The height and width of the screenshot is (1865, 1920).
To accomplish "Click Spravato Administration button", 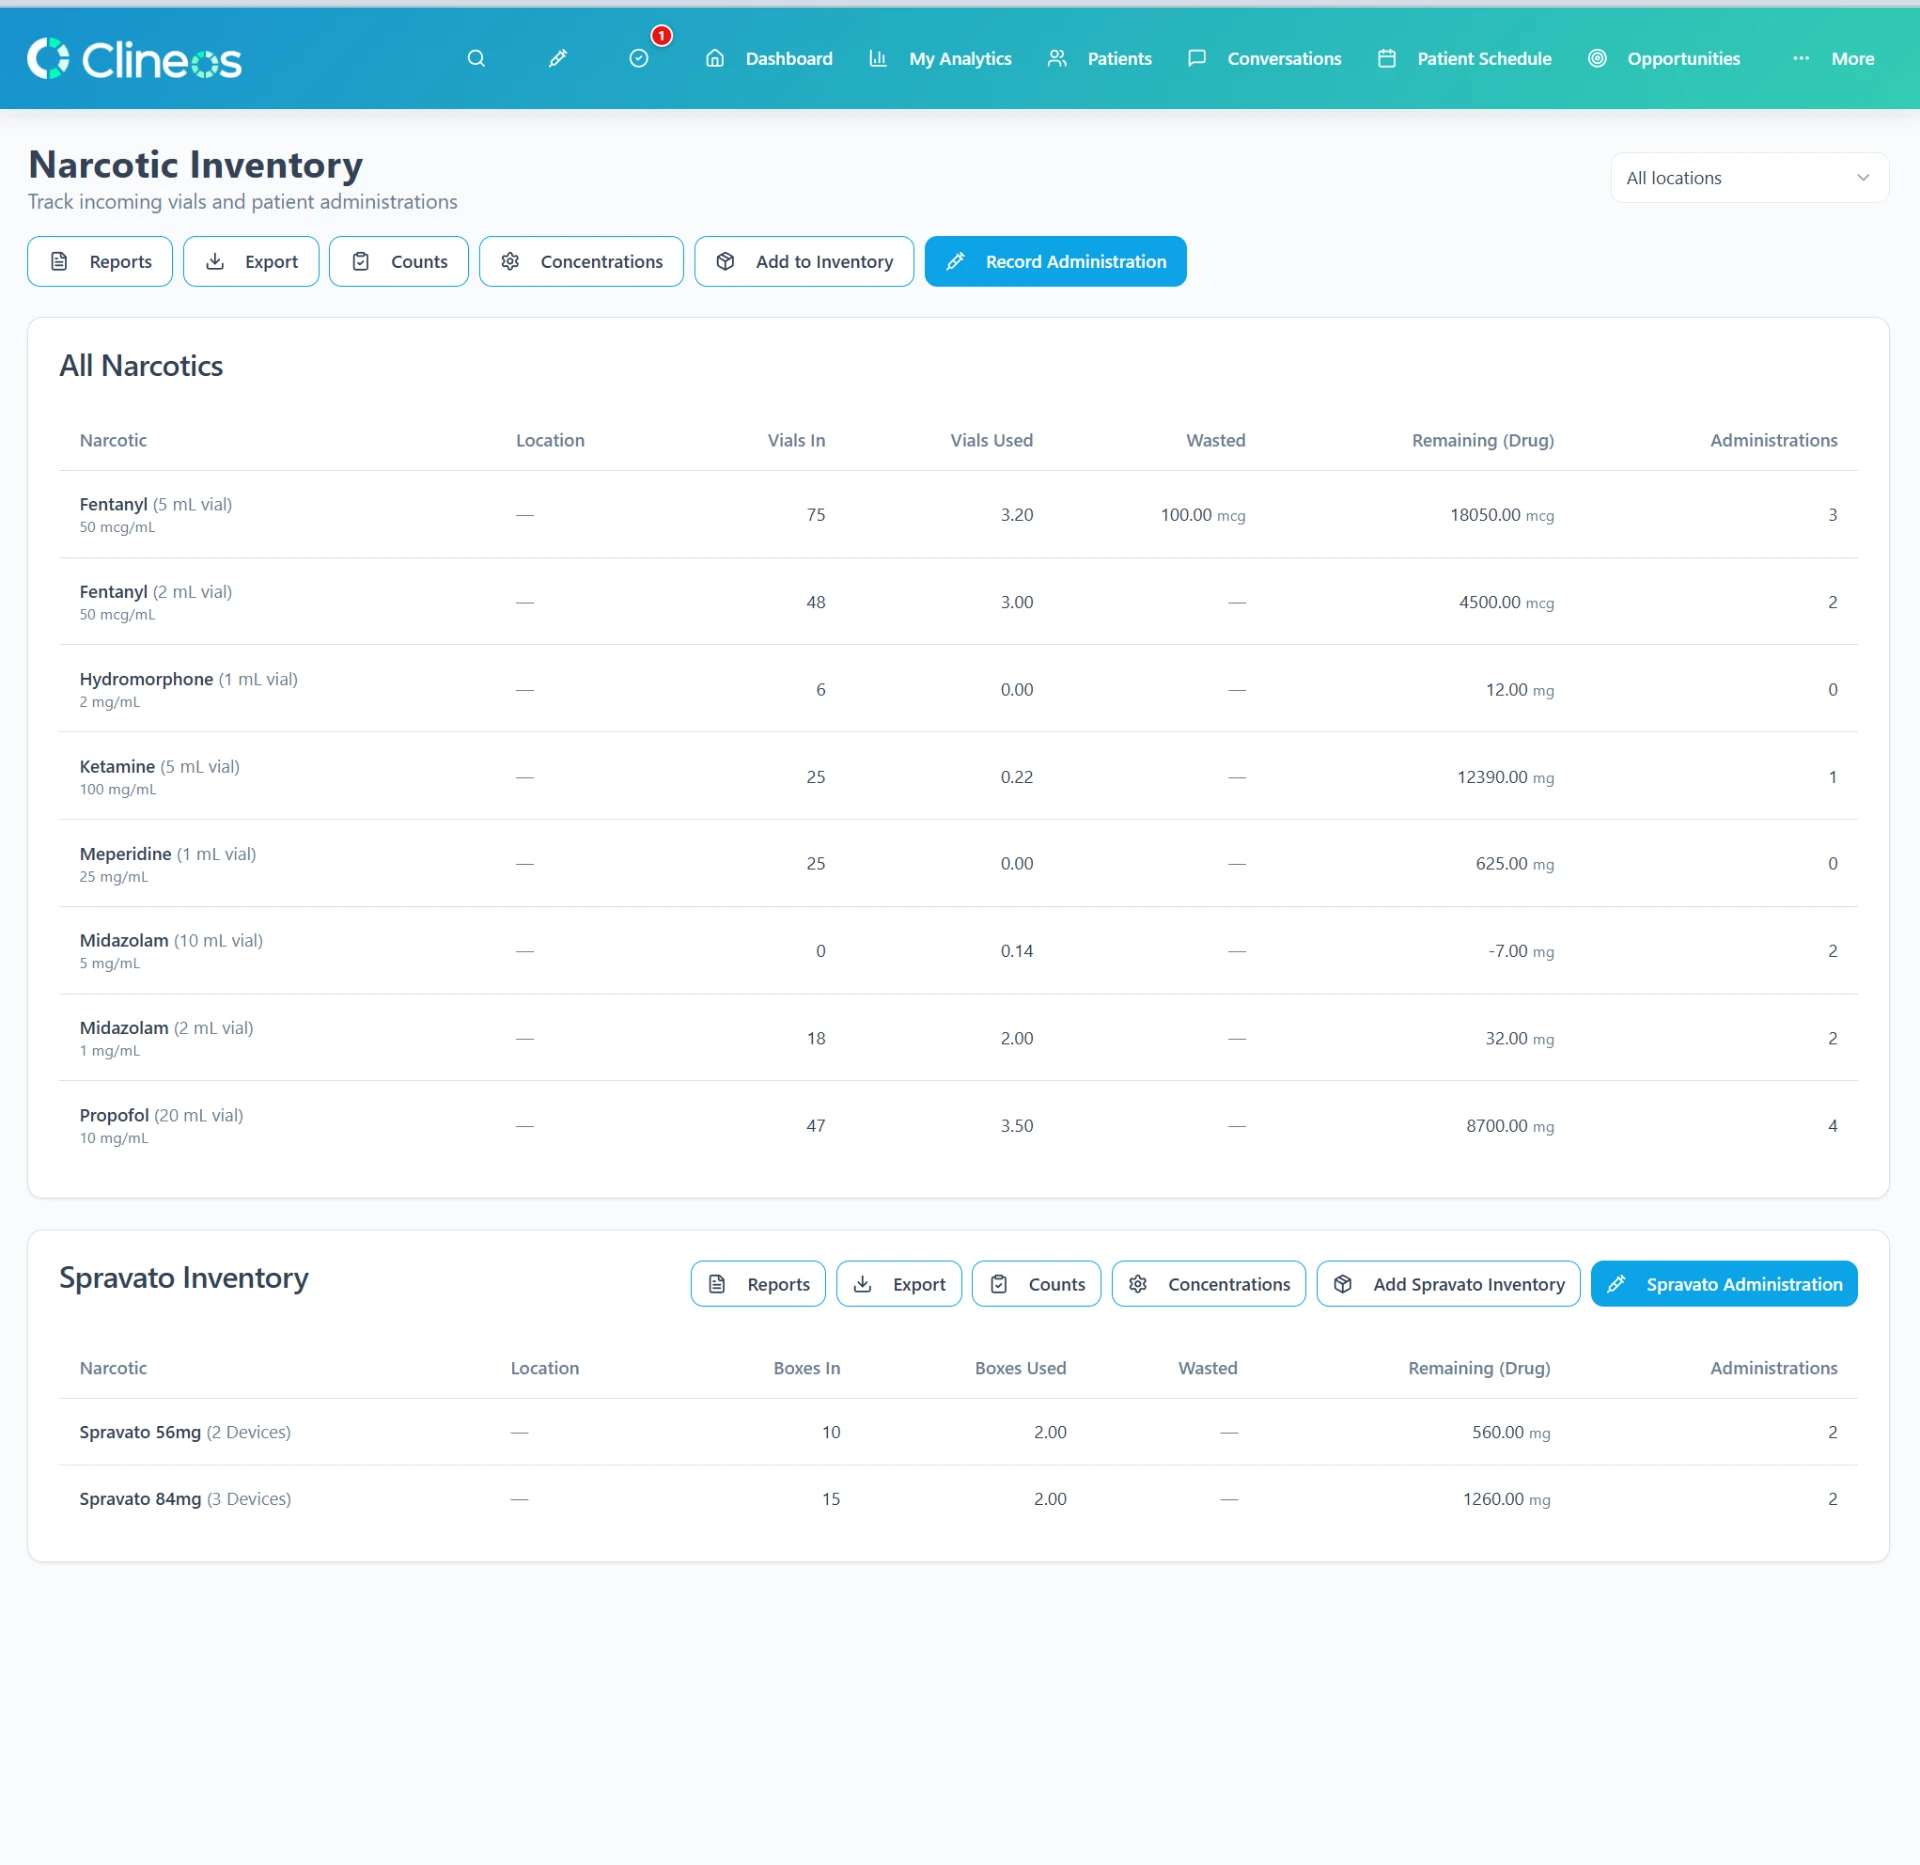I will click(1724, 1285).
